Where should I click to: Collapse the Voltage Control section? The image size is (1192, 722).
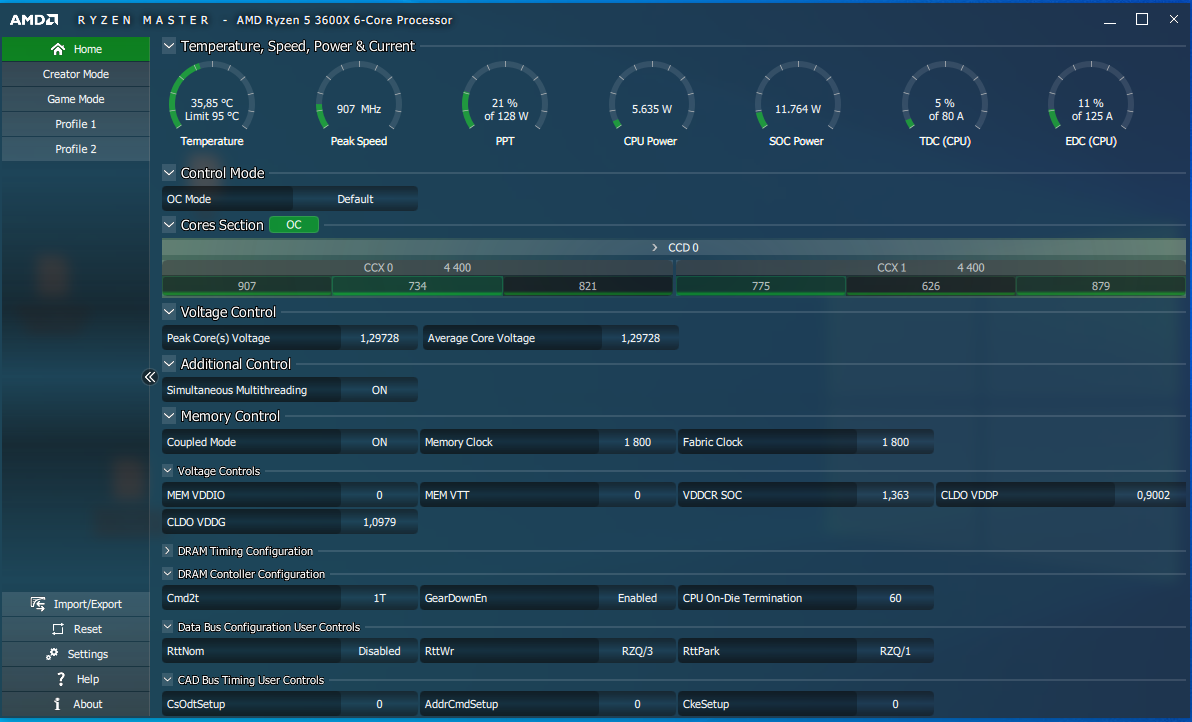pyautogui.click(x=169, y=312)
